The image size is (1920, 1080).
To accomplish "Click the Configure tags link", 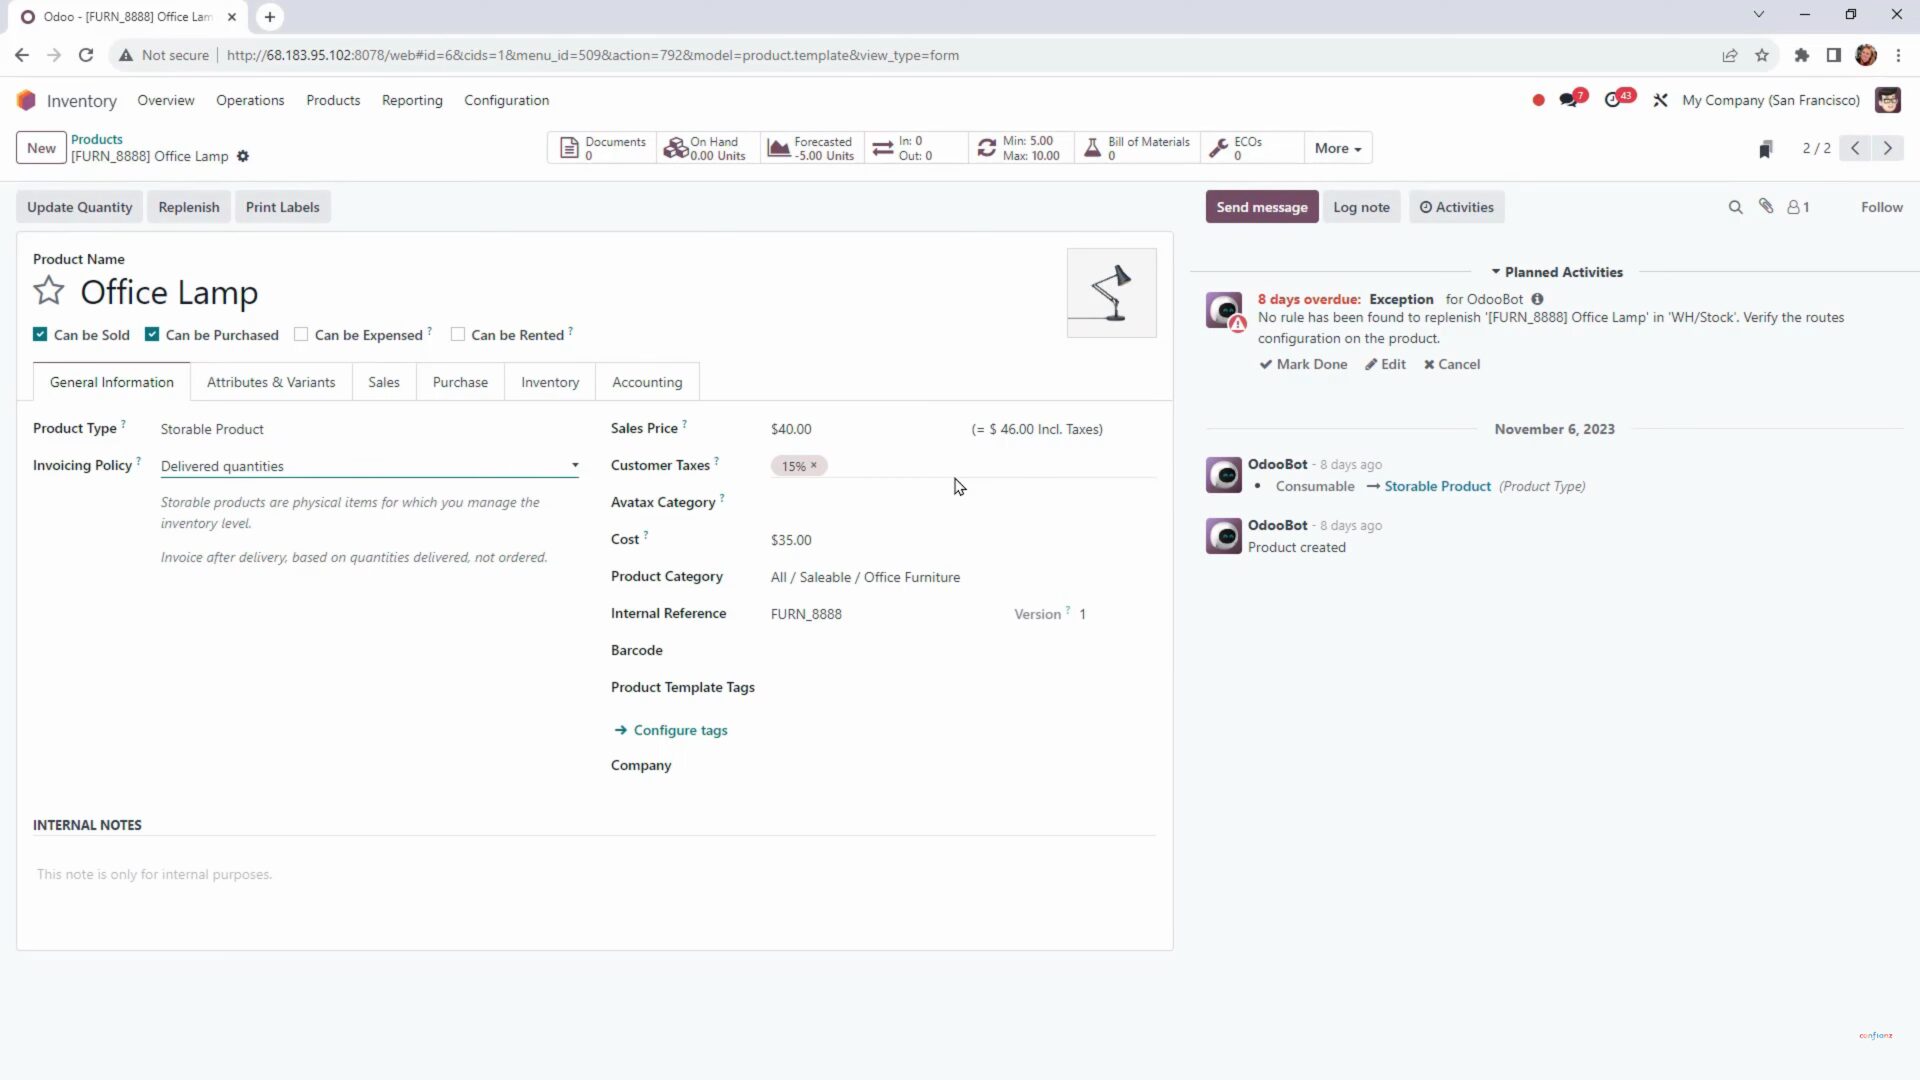I will (x=682, y=731).
